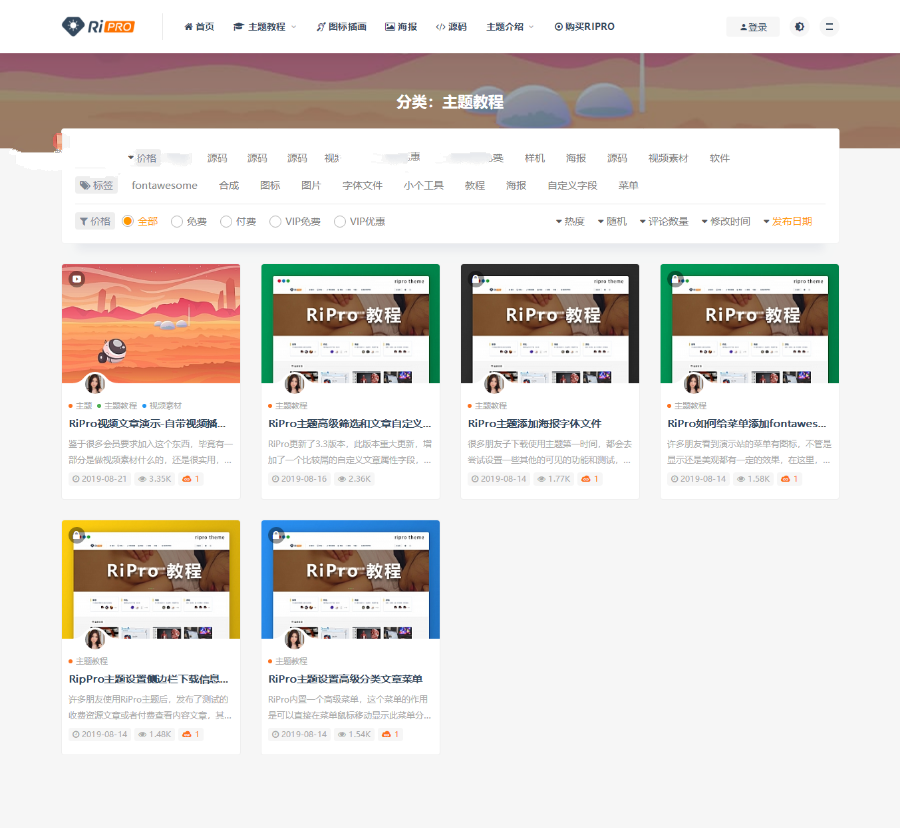Viewport: 900px width, 828px height.
Task: Select the 付费 price radio button
Action: pos(226,221)
